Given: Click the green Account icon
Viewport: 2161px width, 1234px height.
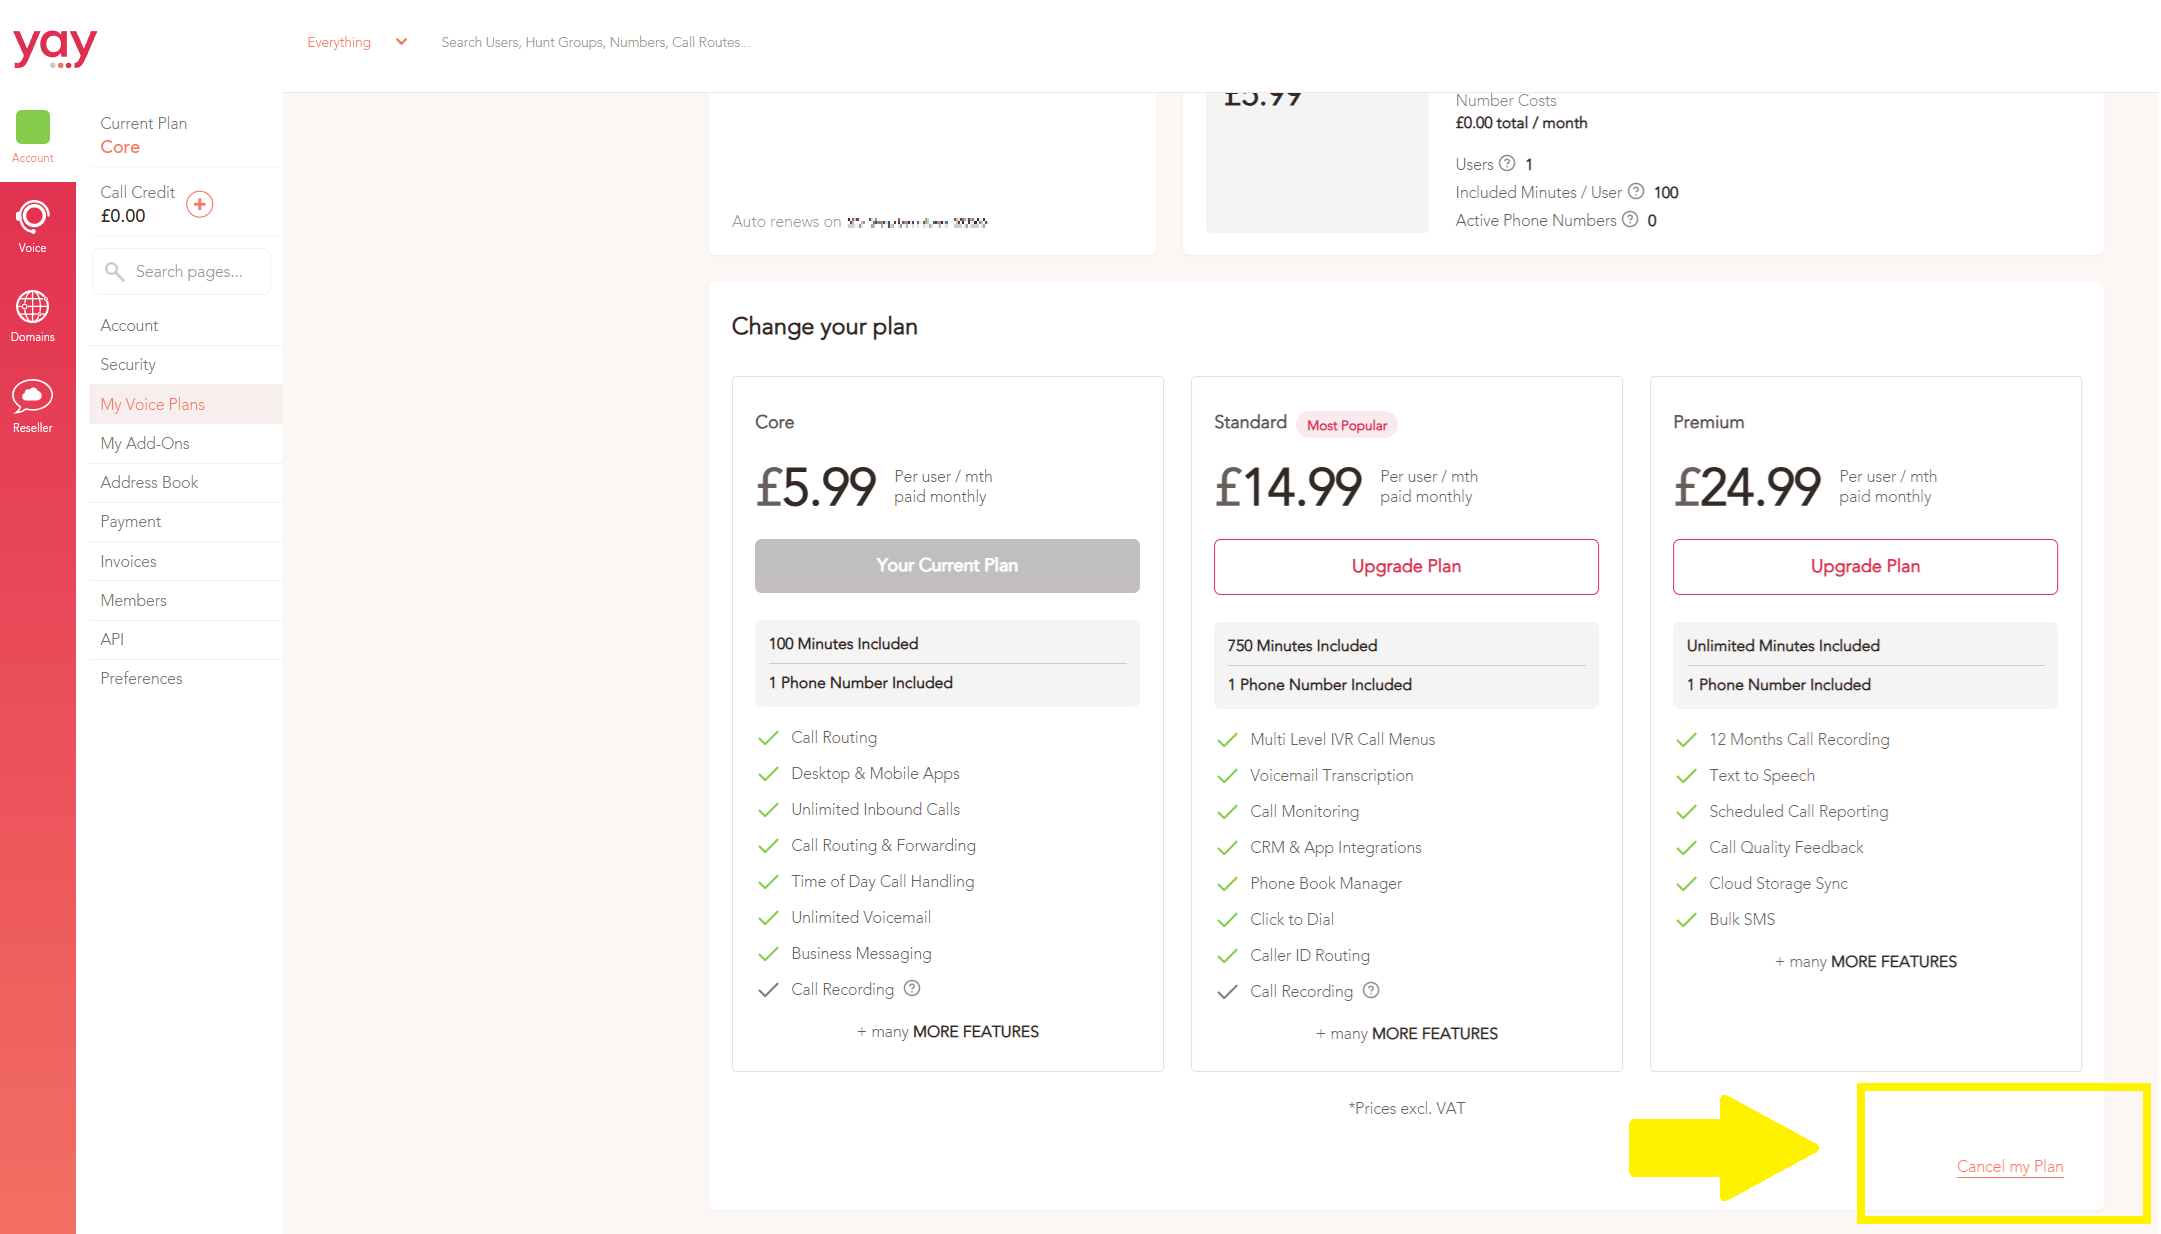Looking at the screenshot, I should 32,127.
